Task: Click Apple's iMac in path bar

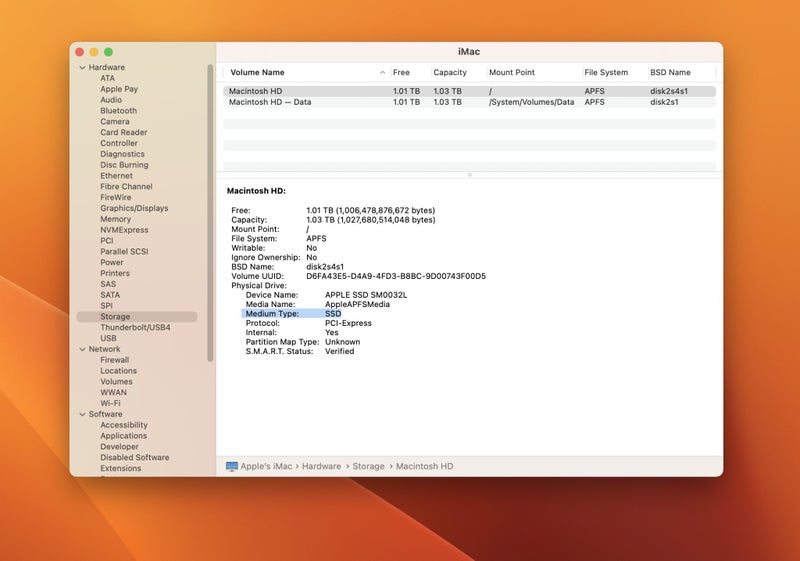Action: 266,466
